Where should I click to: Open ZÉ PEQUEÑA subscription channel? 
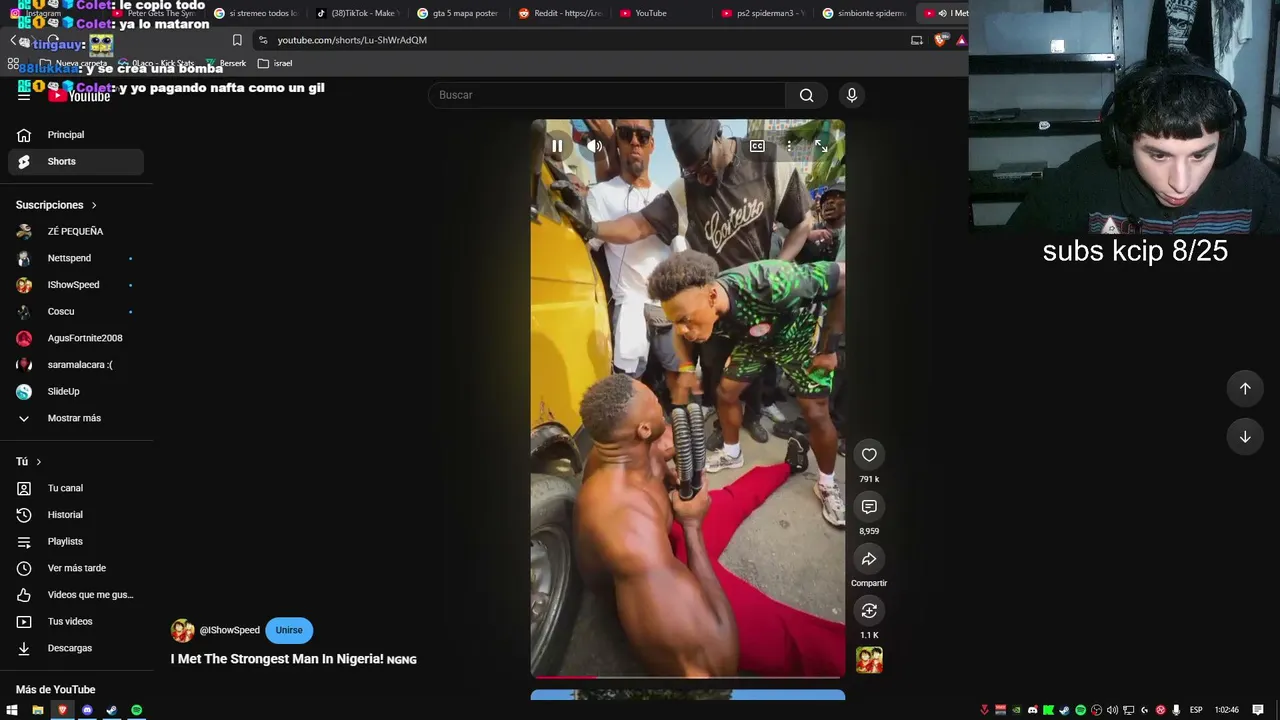(76, 231)
